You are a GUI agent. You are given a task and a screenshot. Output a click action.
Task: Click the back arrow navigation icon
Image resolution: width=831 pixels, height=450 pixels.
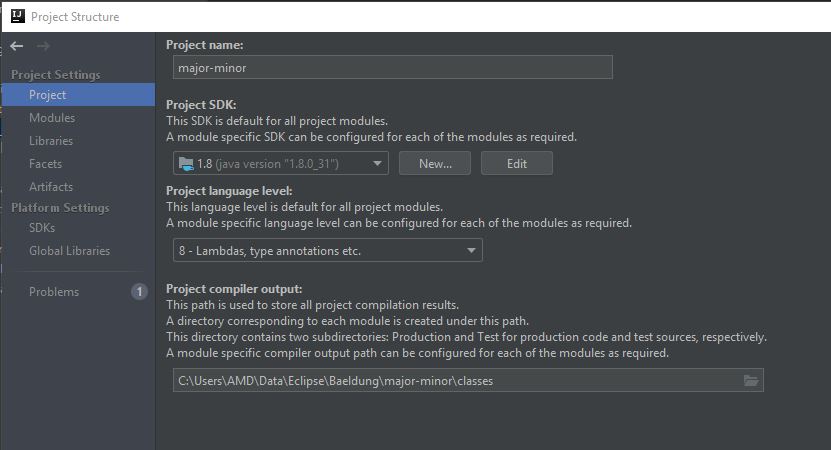coord(16,46)
